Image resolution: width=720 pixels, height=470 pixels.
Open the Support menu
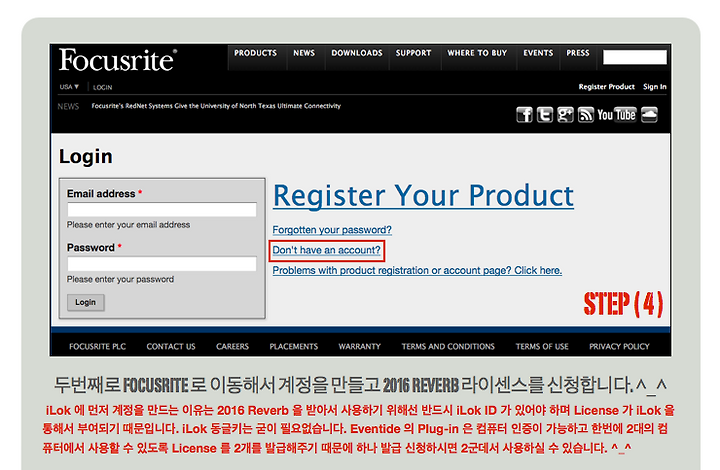point(413,53)
